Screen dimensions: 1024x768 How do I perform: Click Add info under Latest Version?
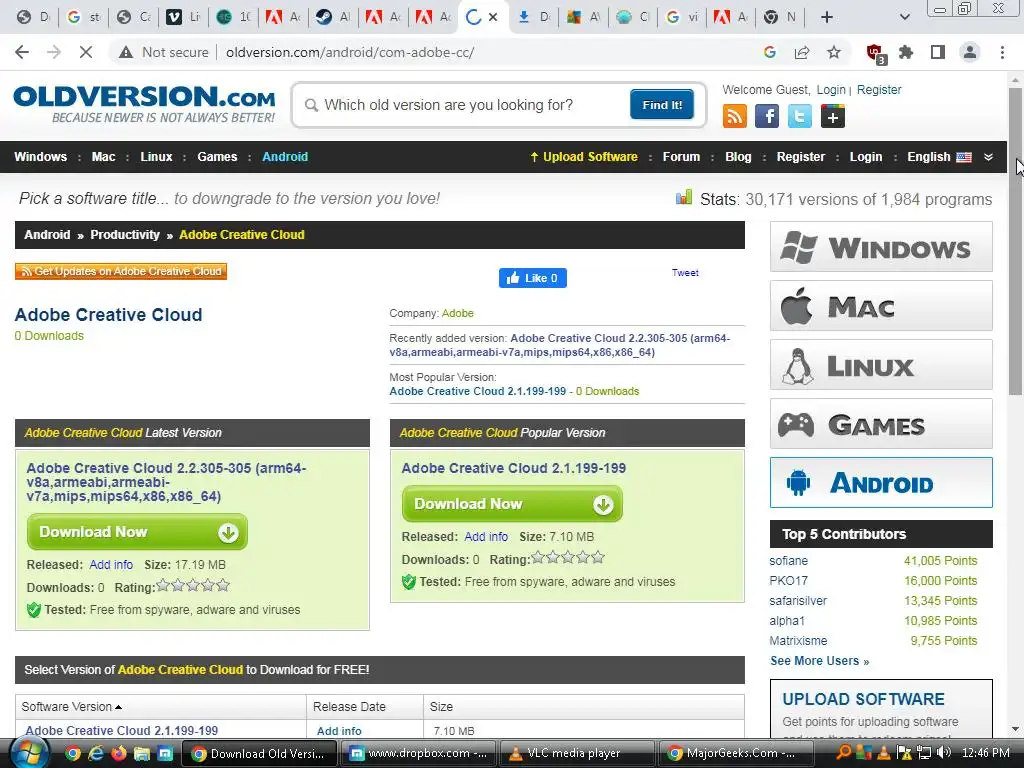pyautogui.click(x=111, y=565)
